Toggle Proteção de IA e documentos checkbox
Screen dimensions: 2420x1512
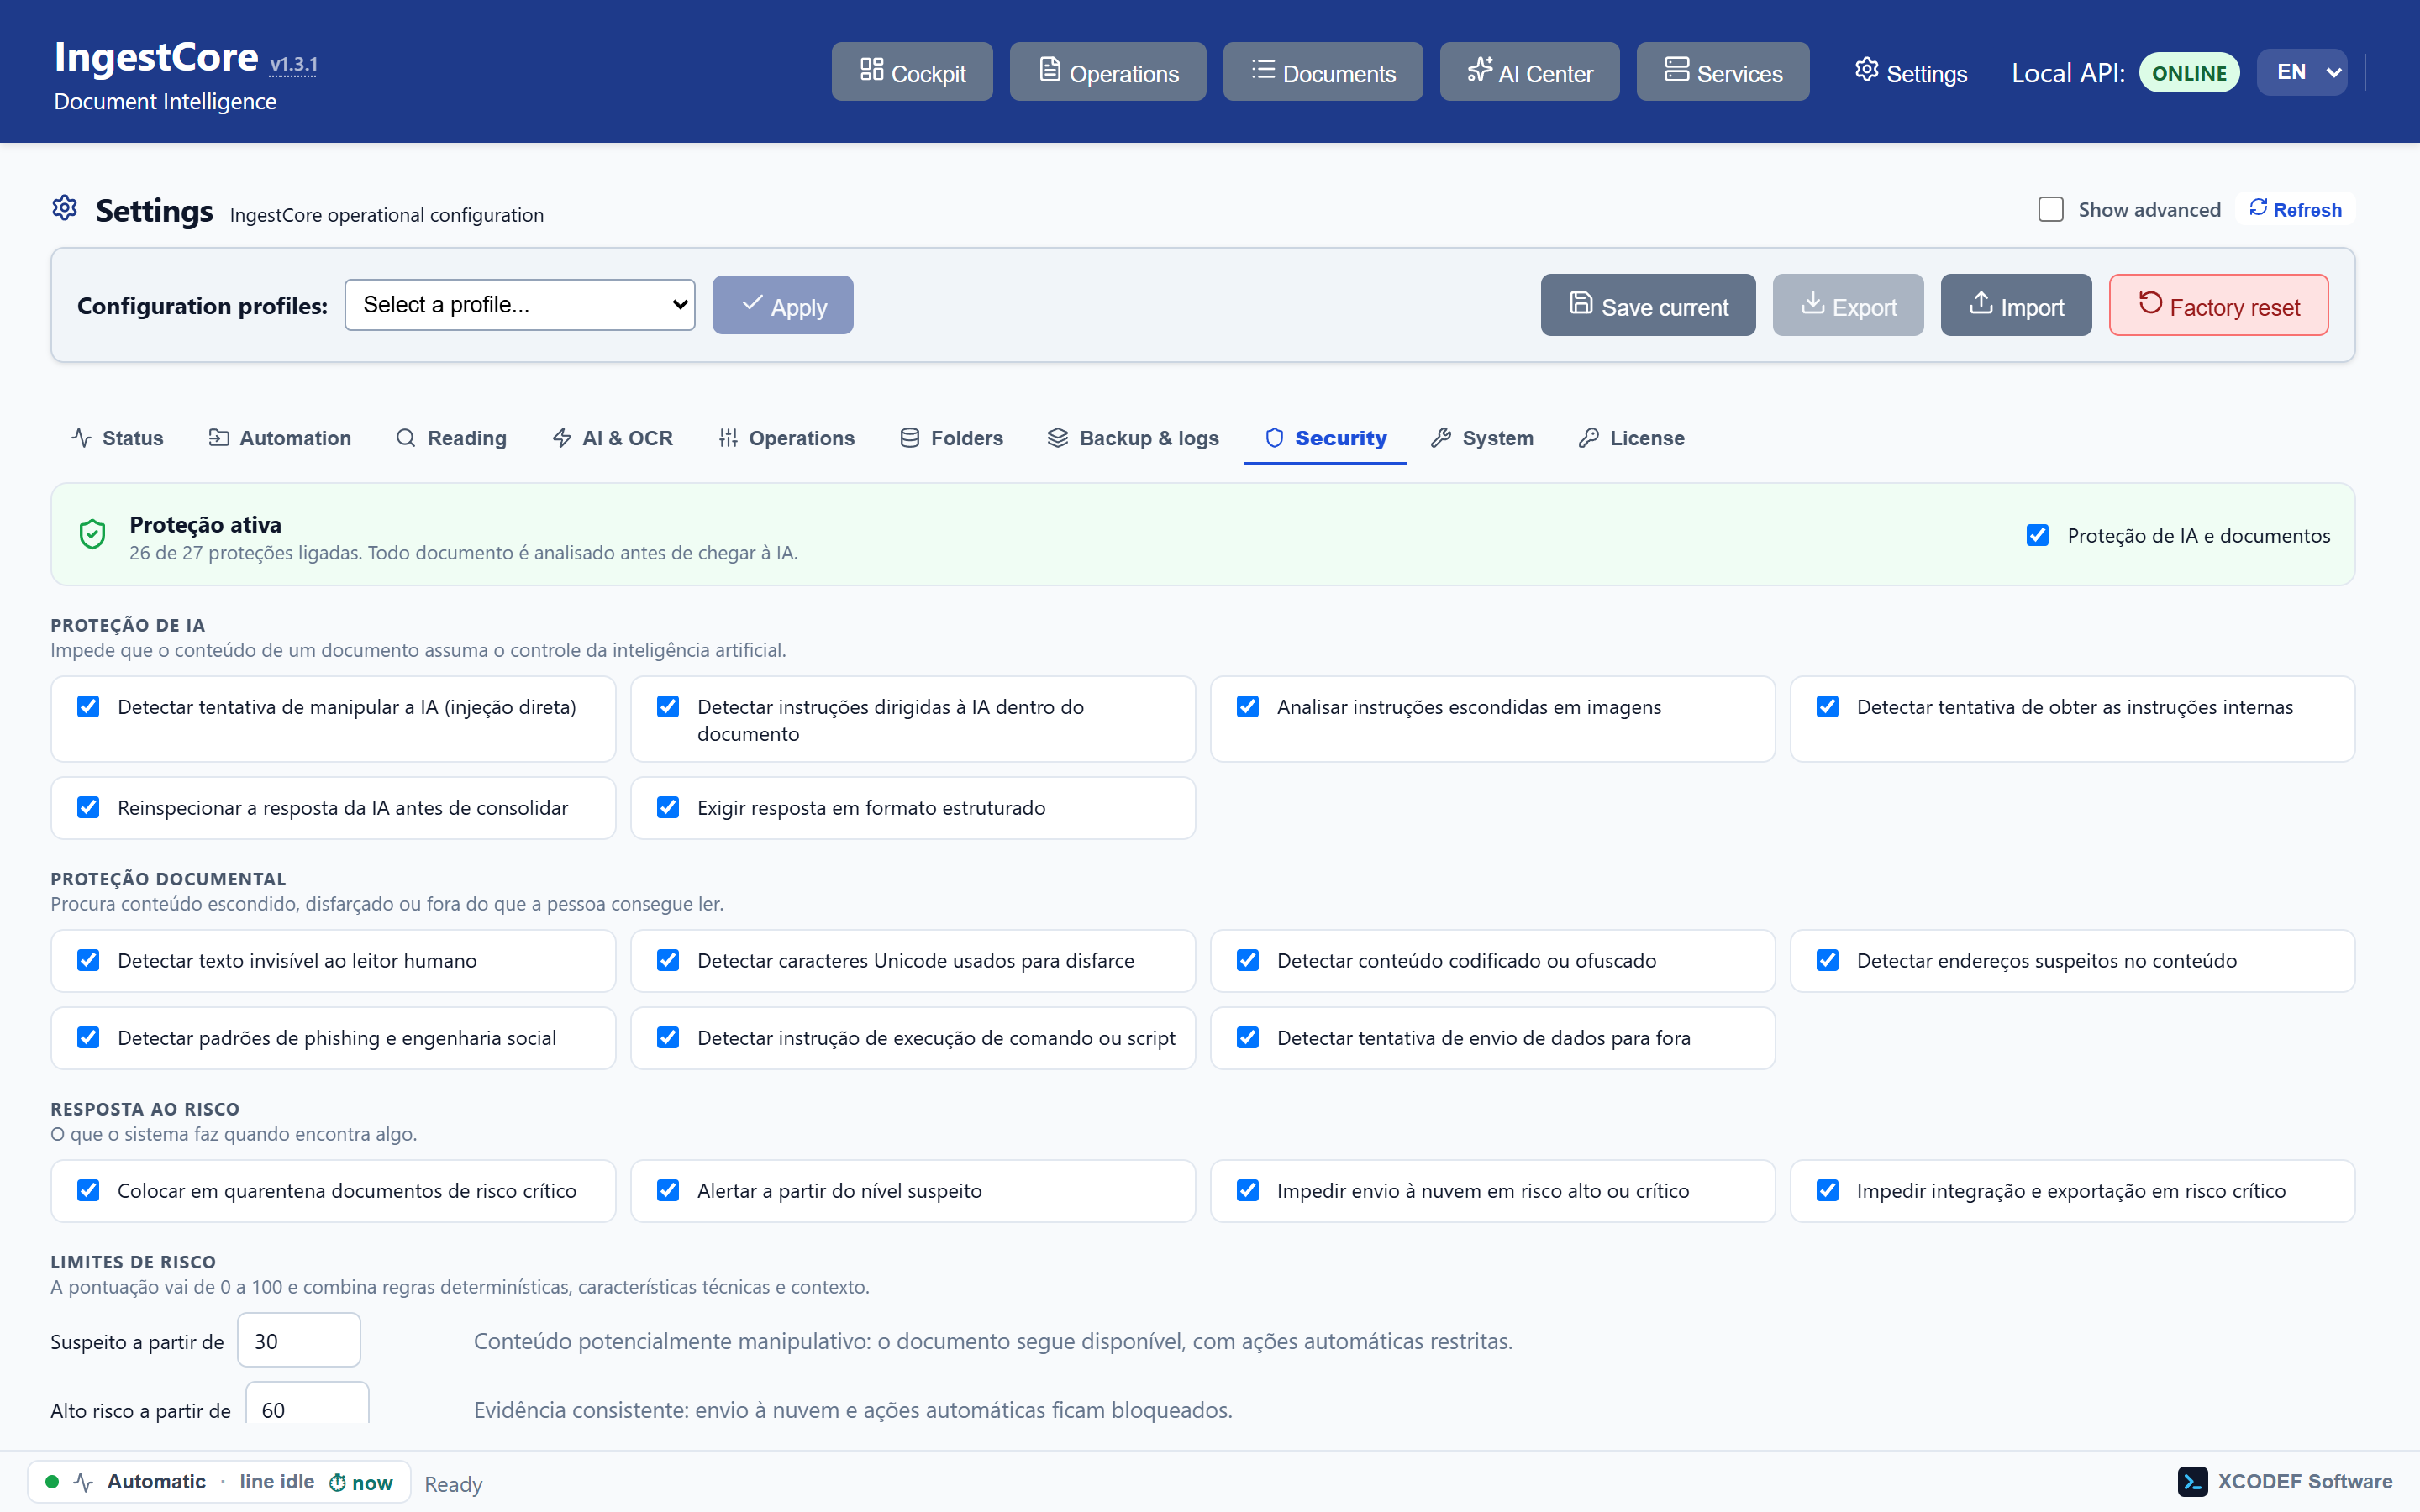2037,535
